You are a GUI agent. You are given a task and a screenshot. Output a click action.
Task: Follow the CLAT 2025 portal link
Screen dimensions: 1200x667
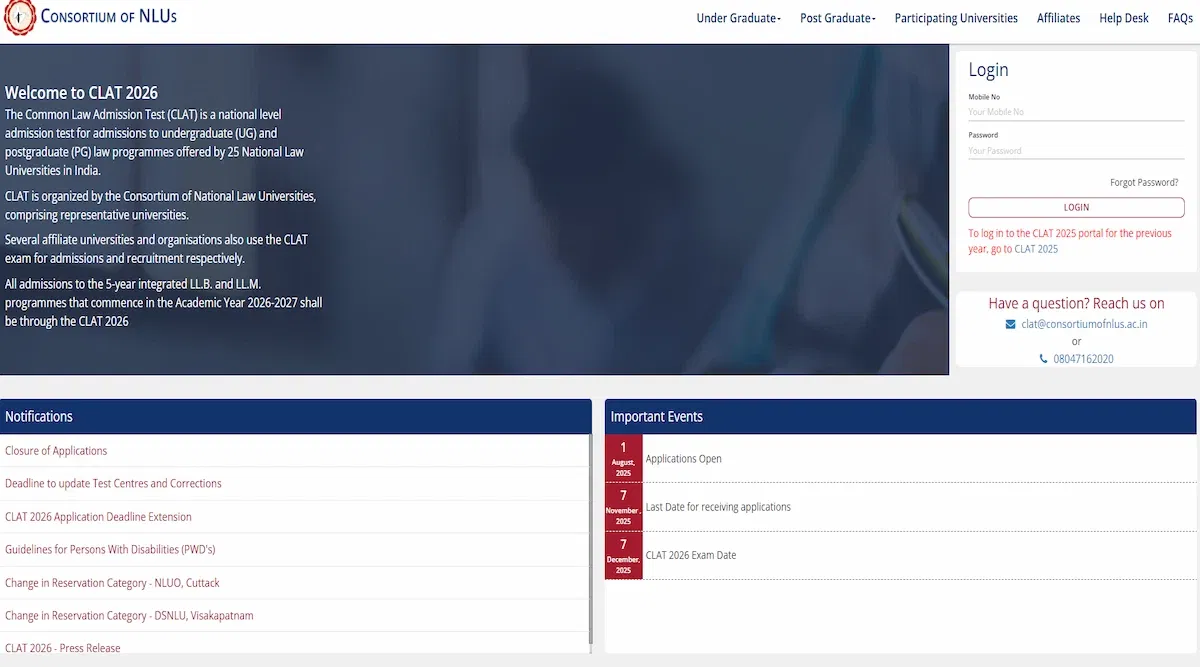click(1035, 249)
